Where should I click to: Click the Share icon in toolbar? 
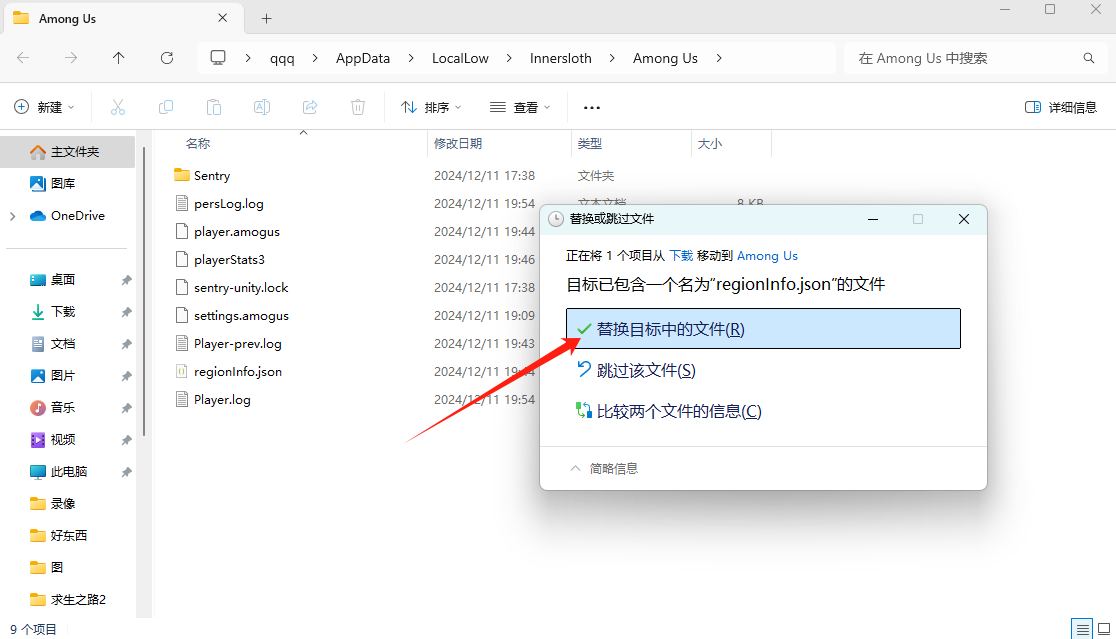[x=310, y=107]
